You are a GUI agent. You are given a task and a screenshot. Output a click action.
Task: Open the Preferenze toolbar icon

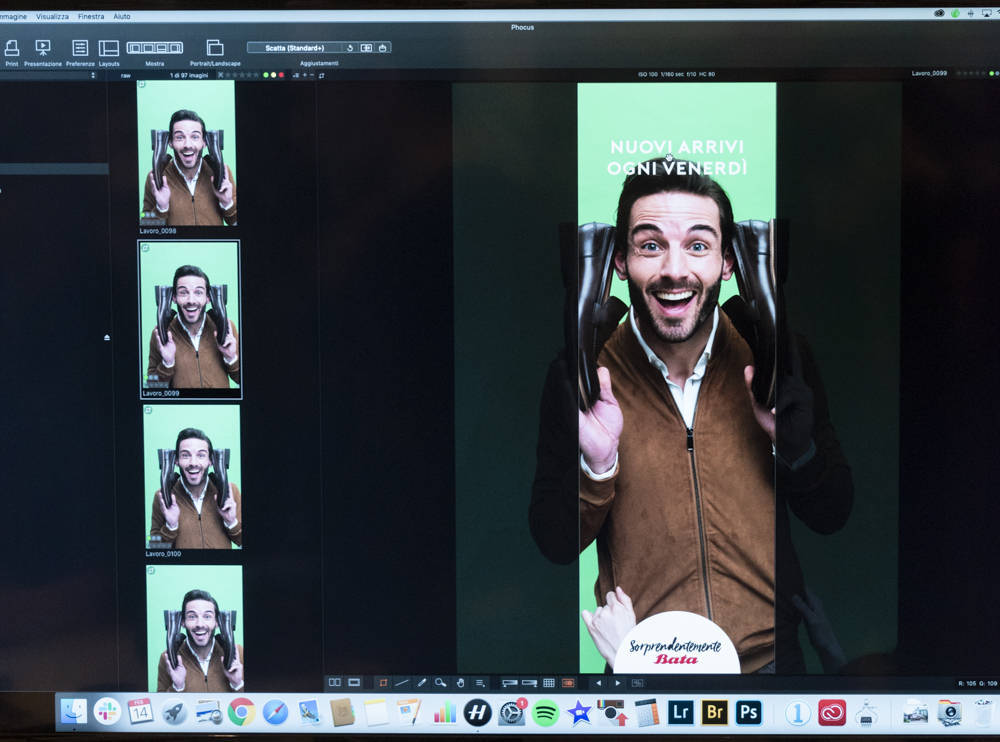point(80,48)
